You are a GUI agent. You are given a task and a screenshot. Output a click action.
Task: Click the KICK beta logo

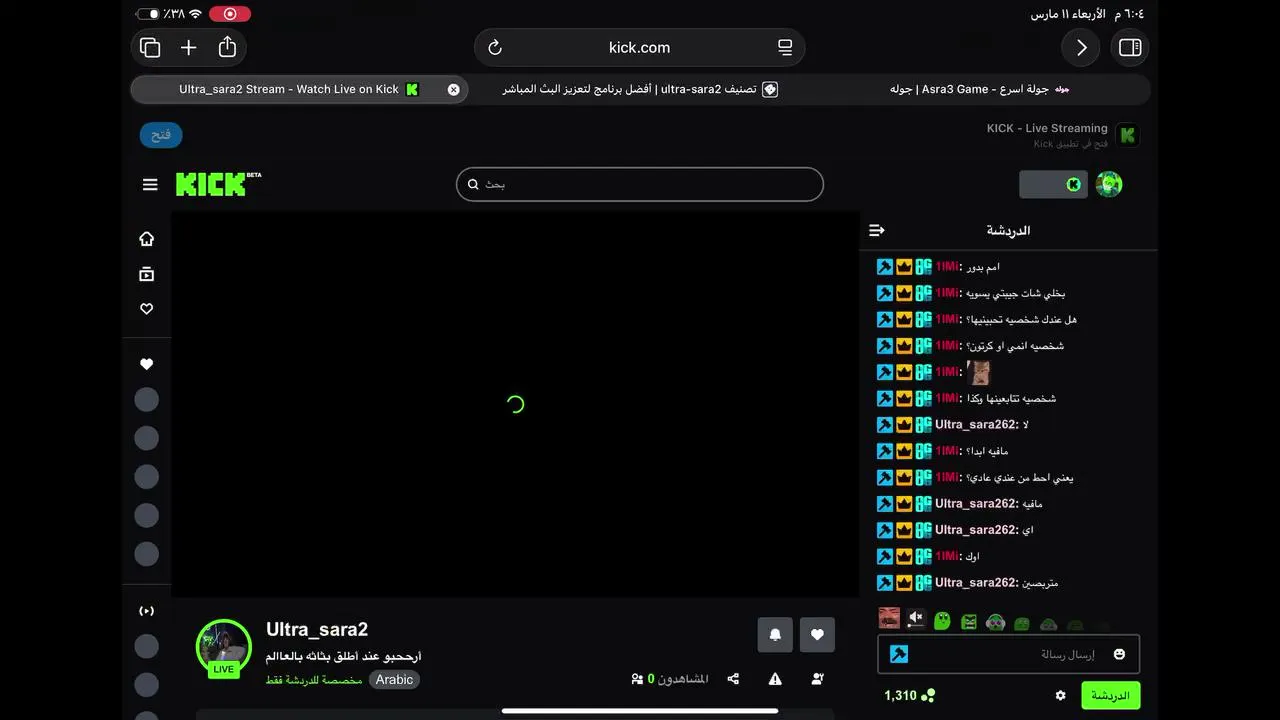[x=218, y=184]
